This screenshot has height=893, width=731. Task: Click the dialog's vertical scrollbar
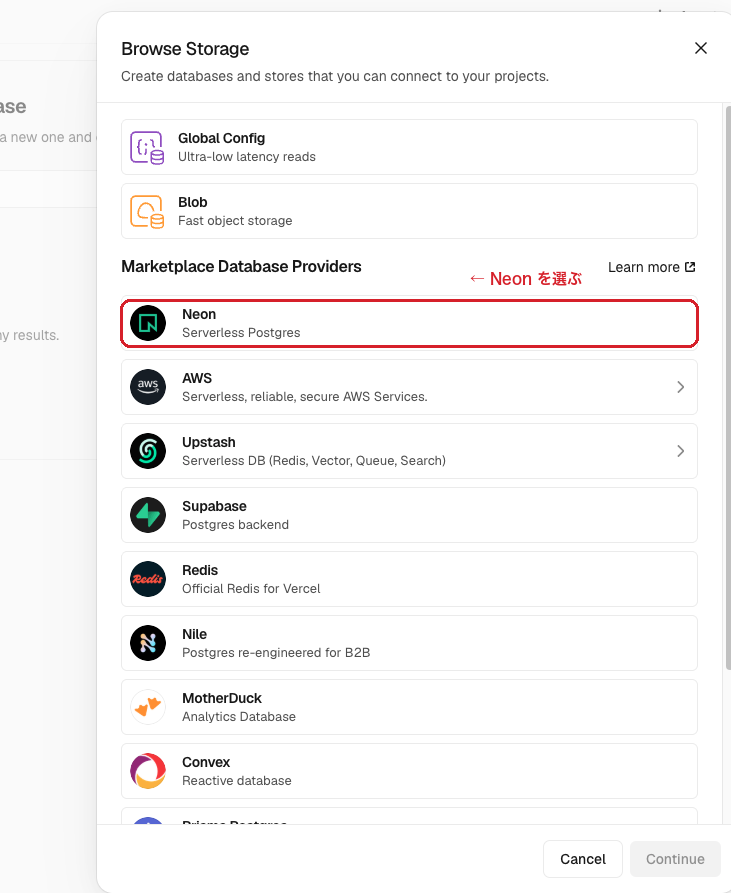click(x=728, y=387)
